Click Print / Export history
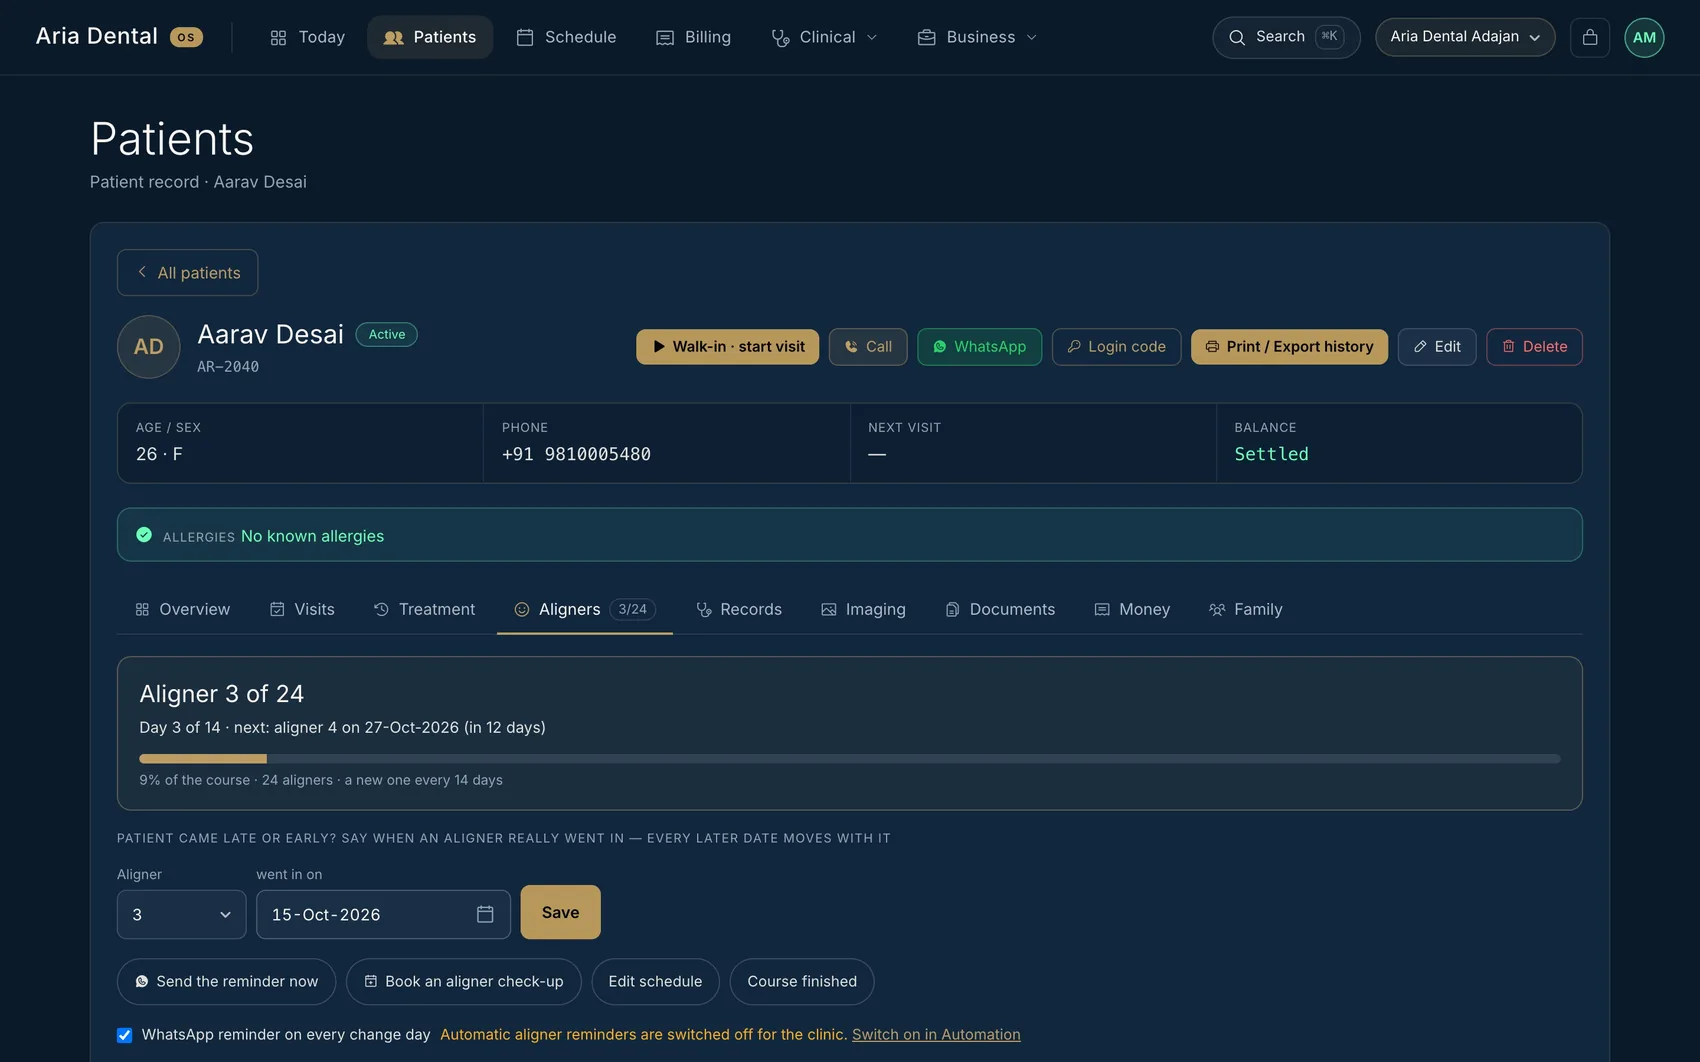 click(x=1289, y=347)
